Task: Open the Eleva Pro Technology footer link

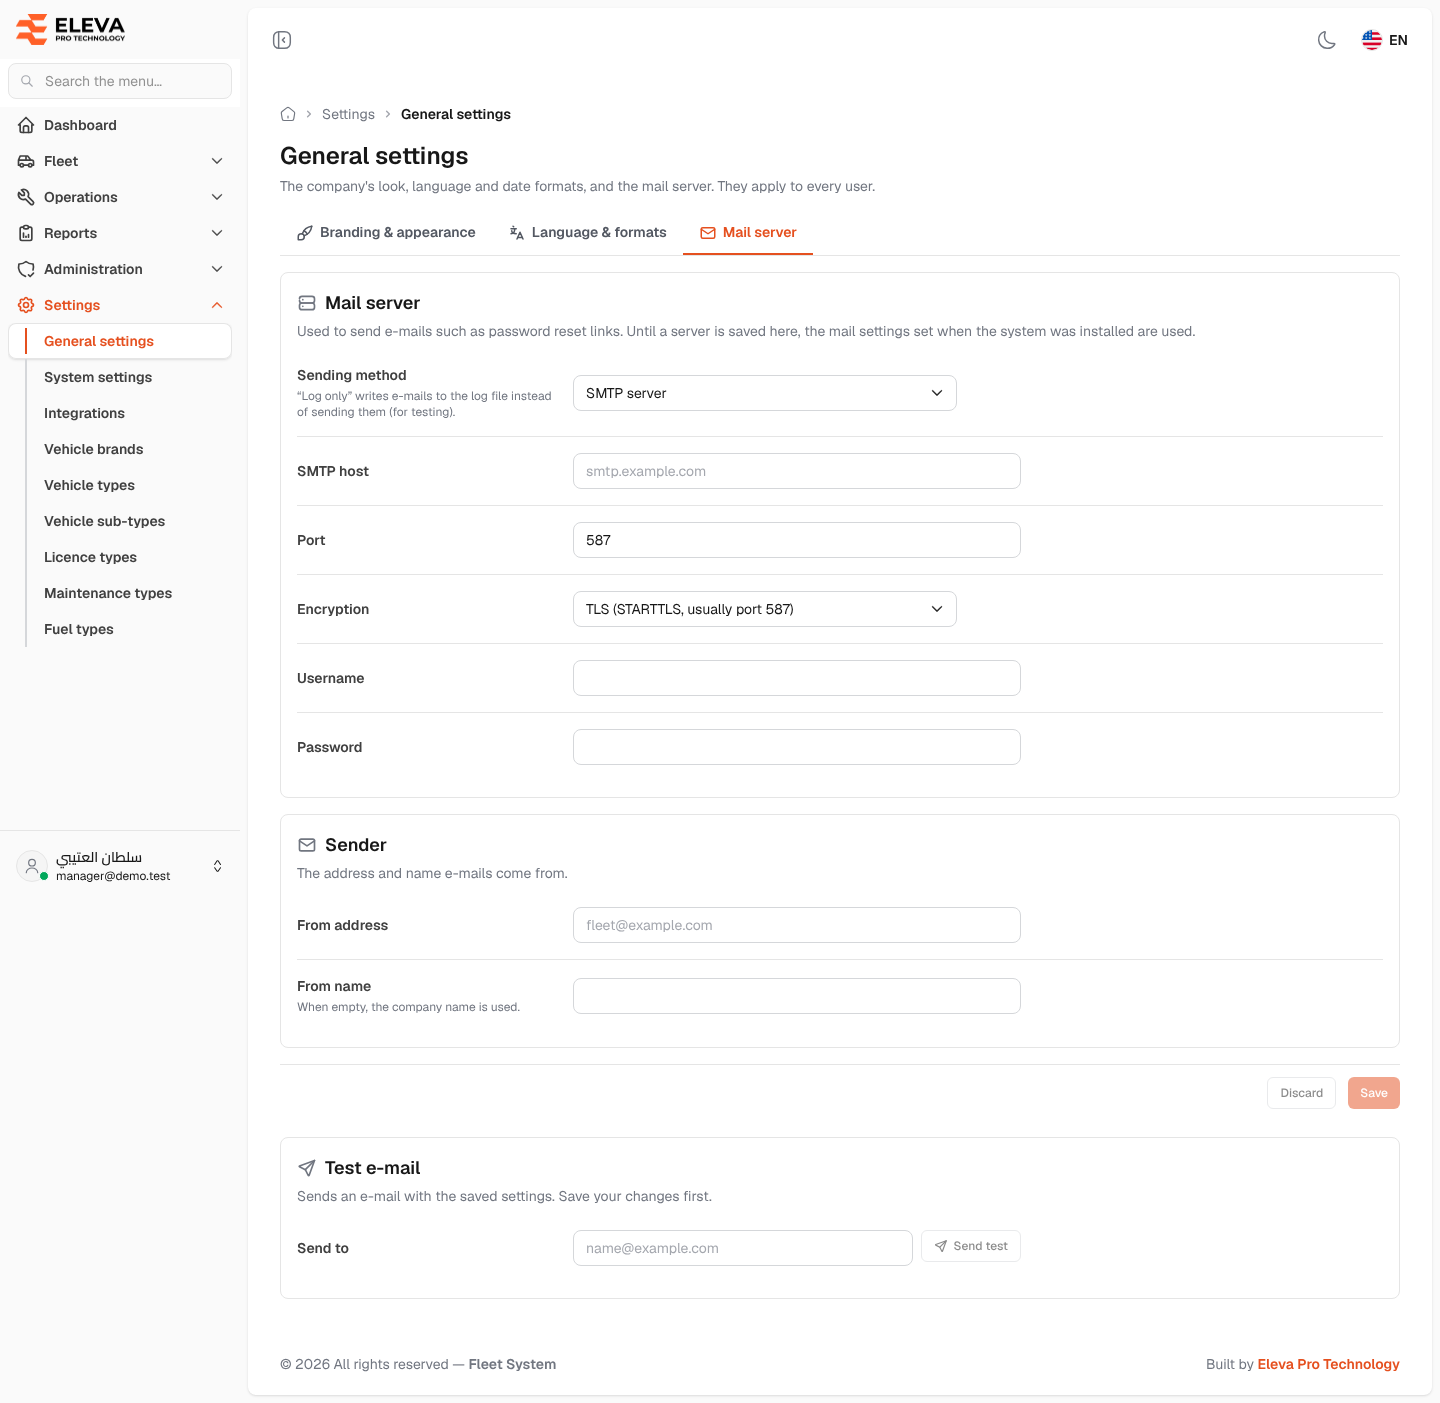Action: point(1328,1364)
